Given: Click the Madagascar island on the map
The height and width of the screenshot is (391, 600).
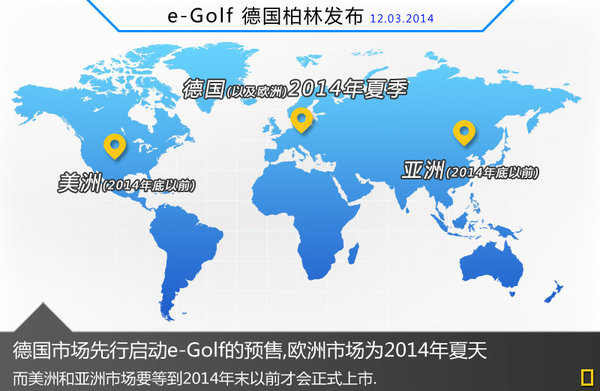Looking at the screenshot, I should tap(353, 253).
